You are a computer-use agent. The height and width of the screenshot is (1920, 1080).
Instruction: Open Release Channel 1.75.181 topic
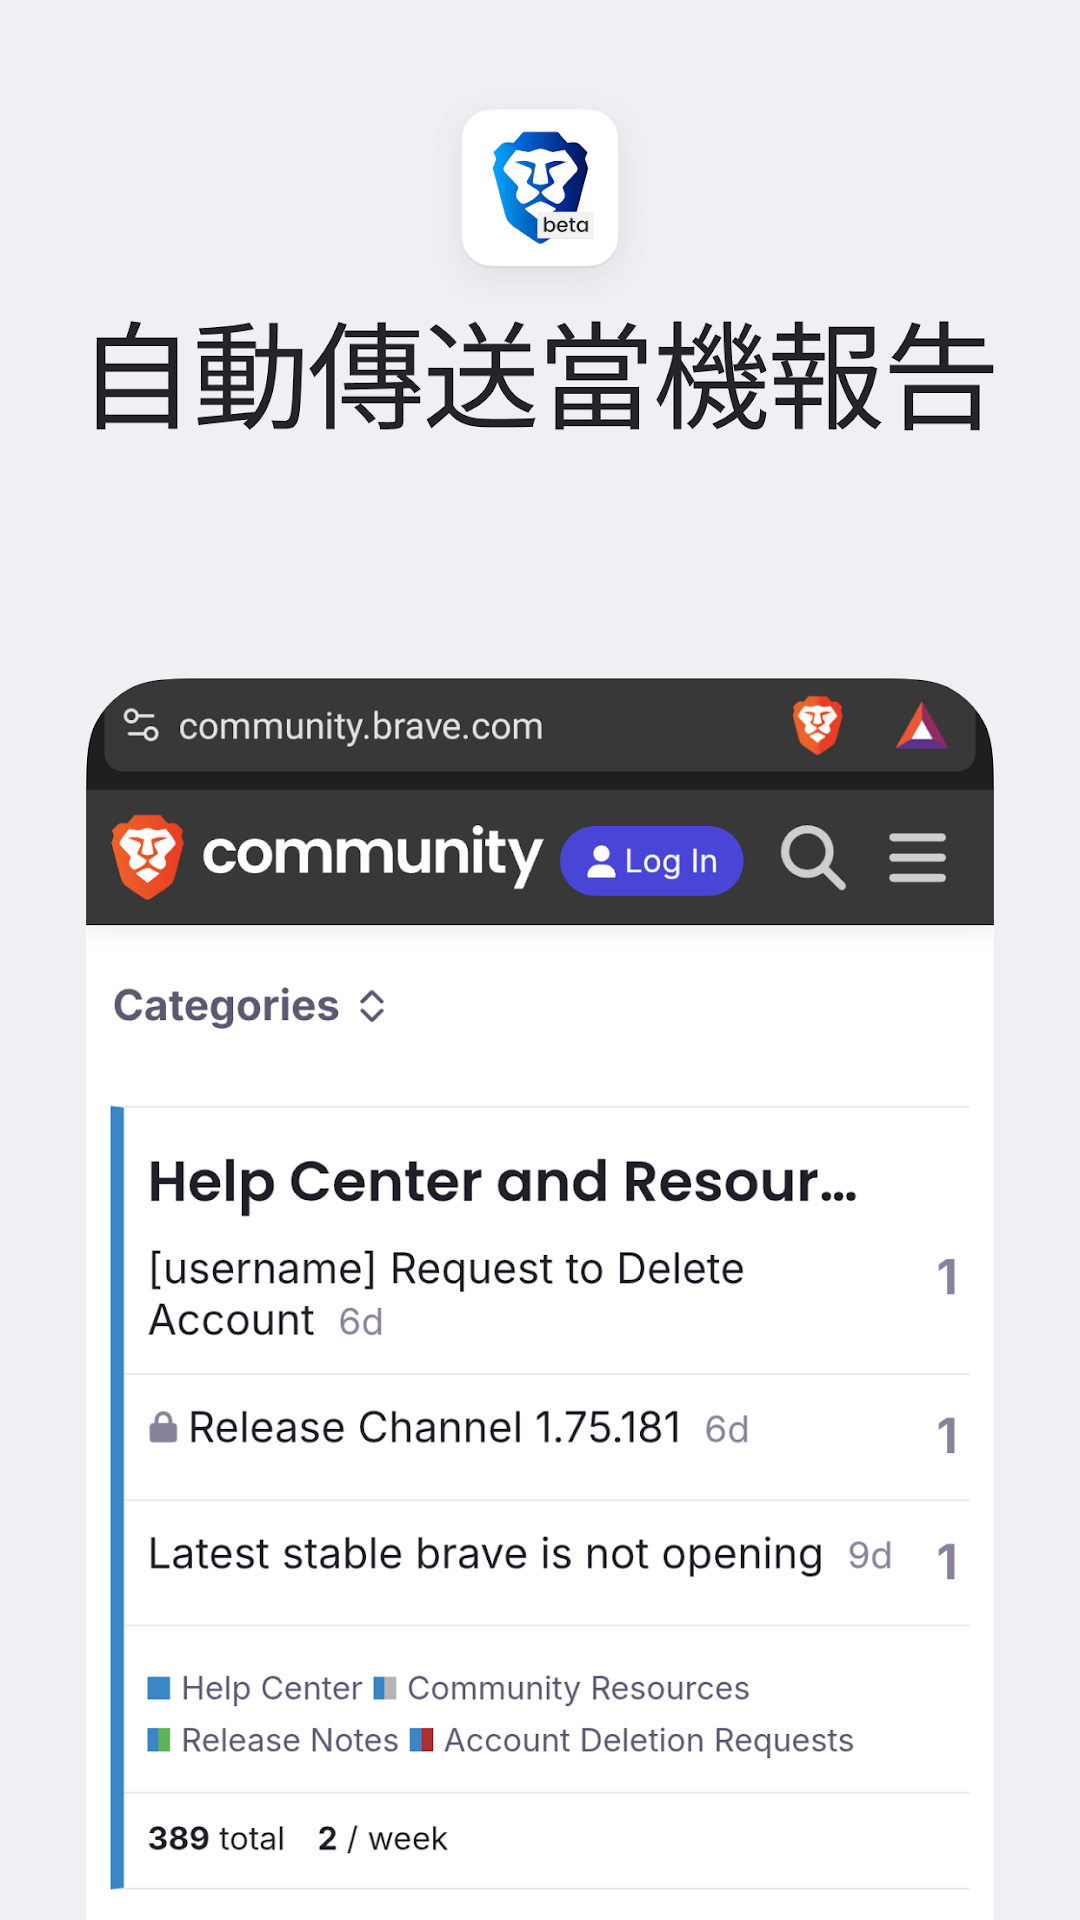tap(435, 1427)
